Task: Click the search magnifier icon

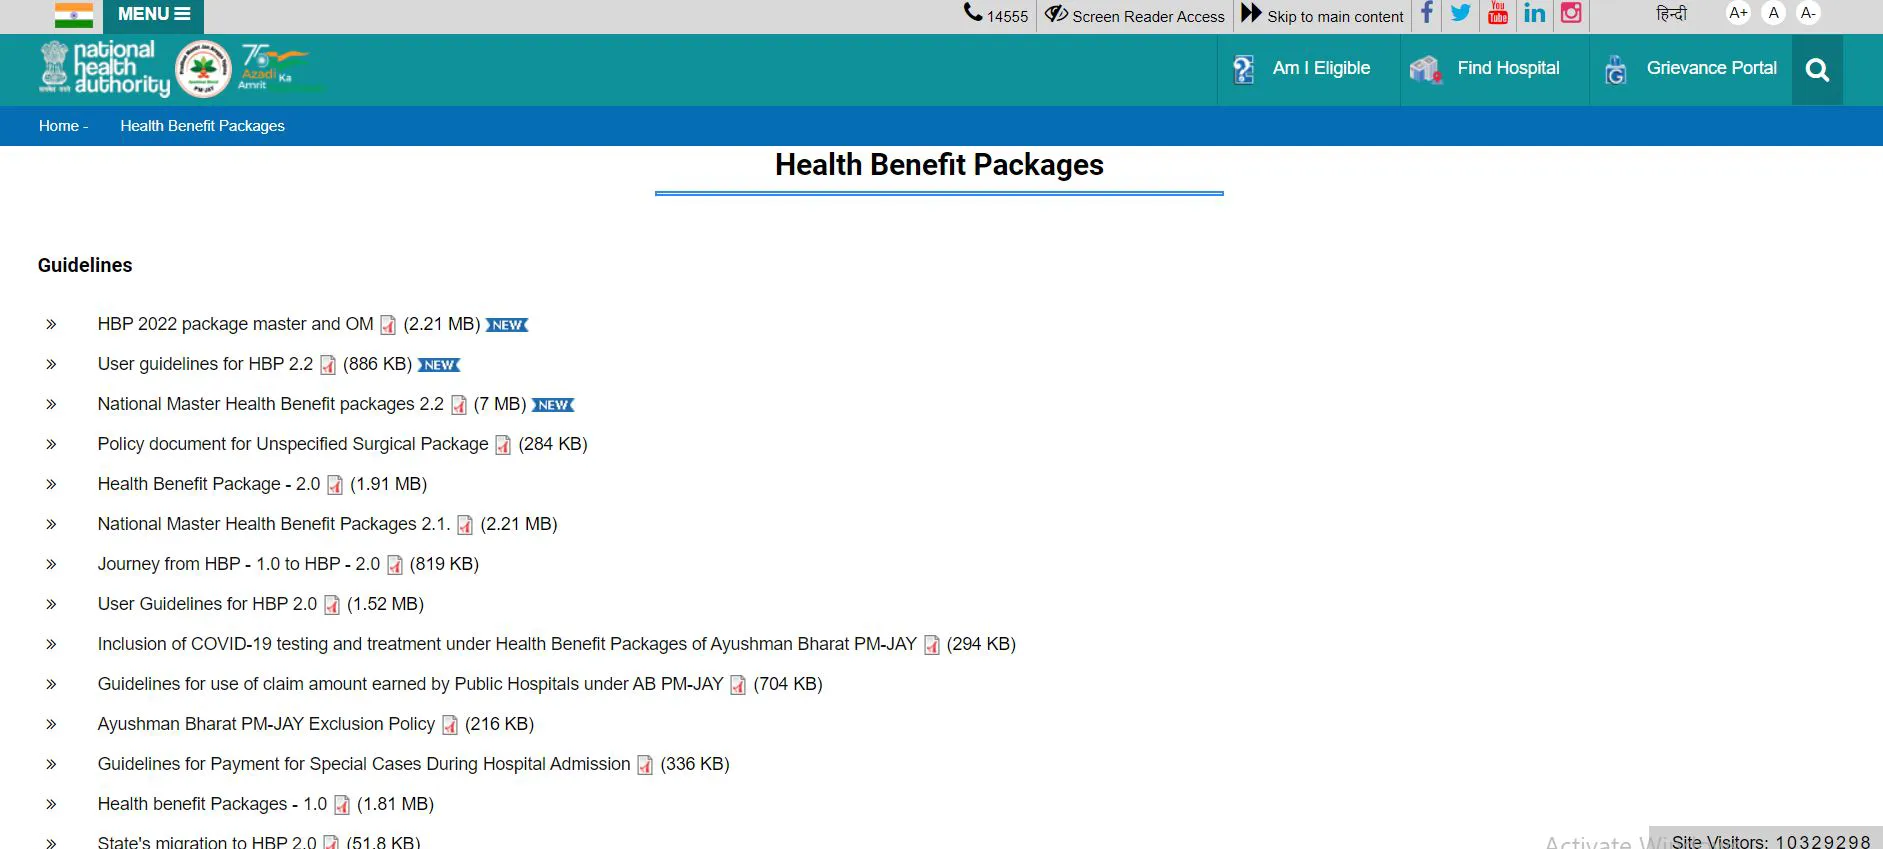Action: tap(1817, 70)
